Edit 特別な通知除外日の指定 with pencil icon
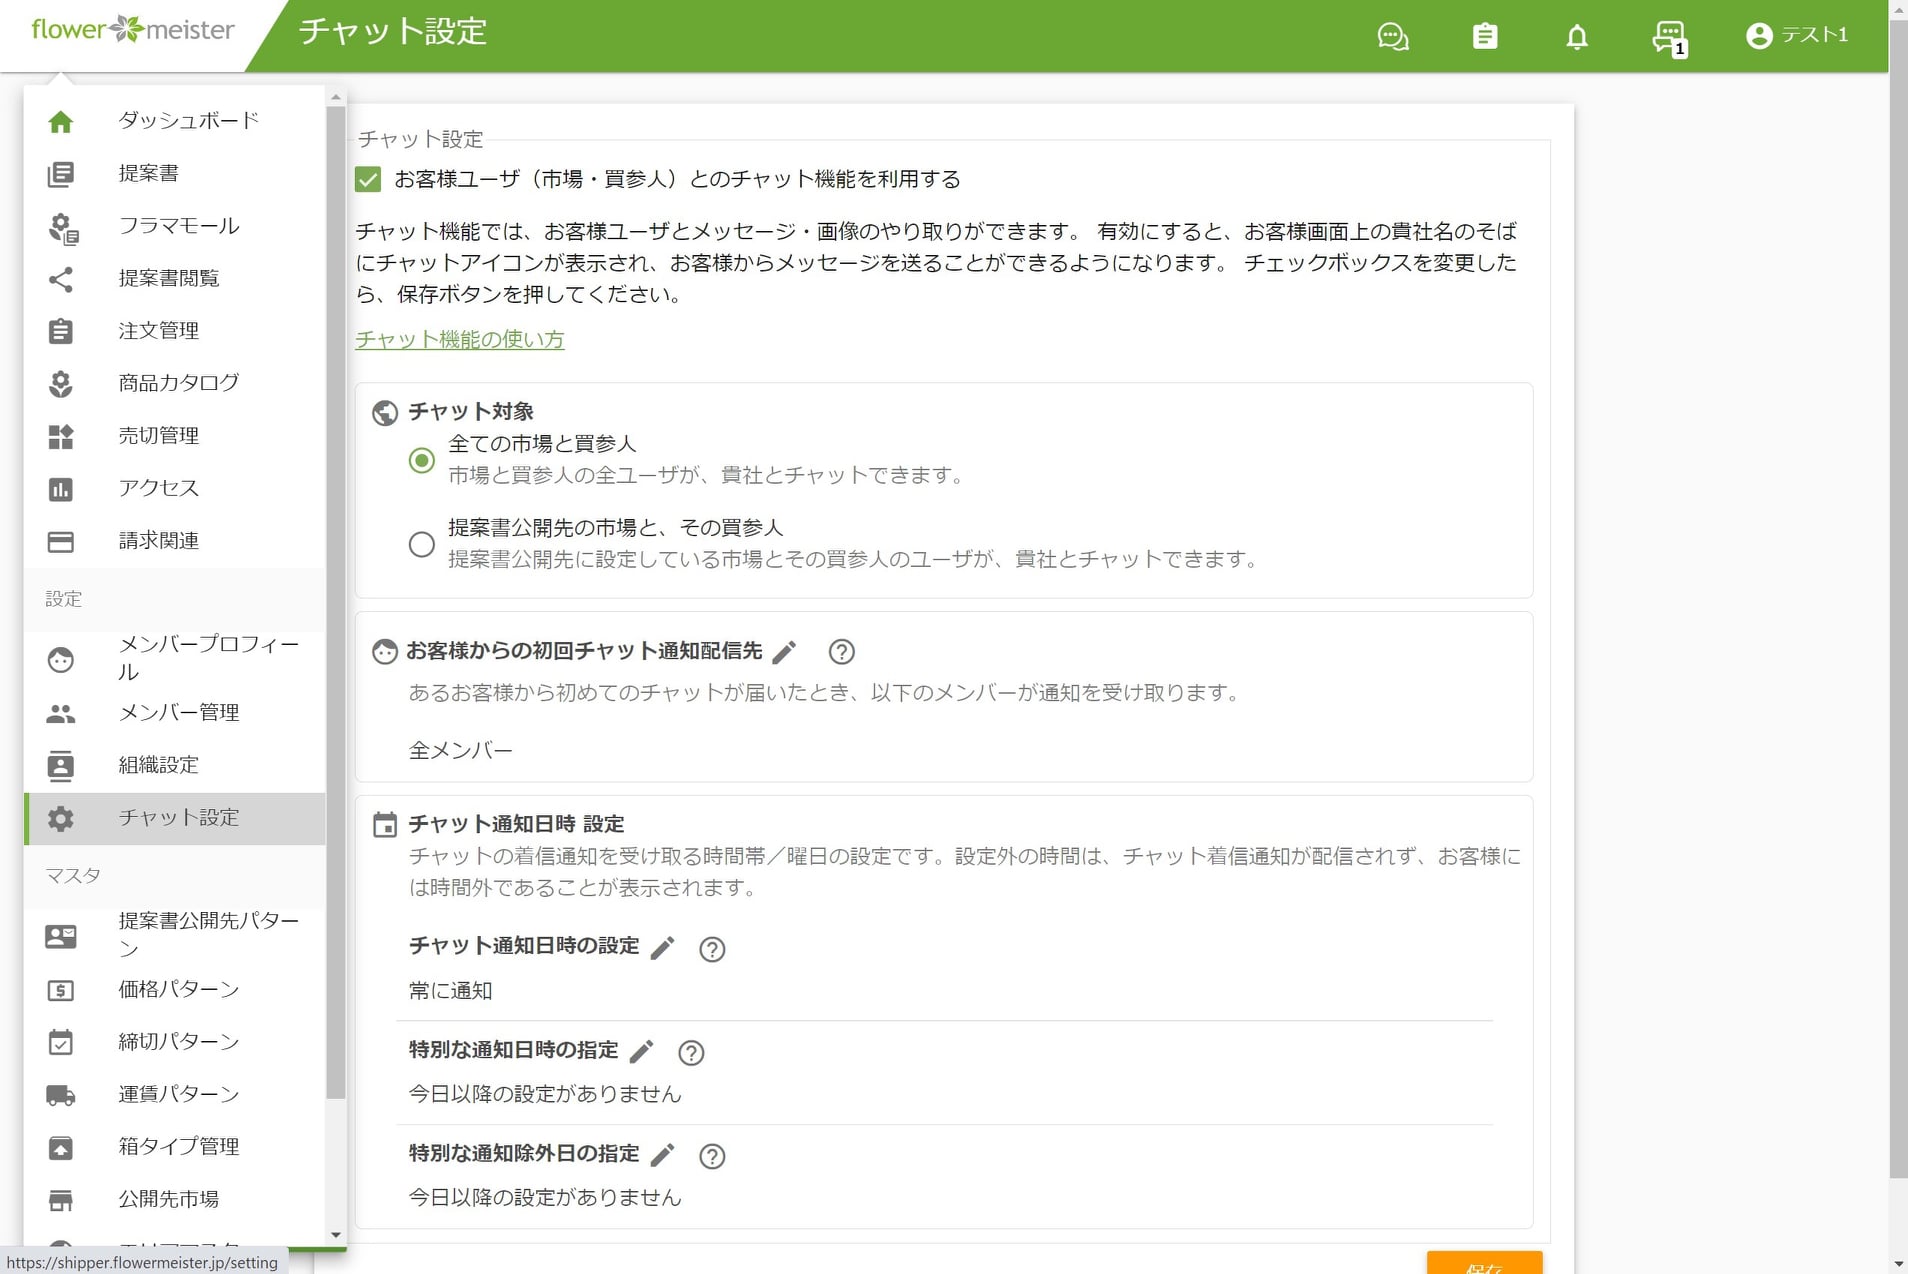1908x1274 pixels. 663,1155
